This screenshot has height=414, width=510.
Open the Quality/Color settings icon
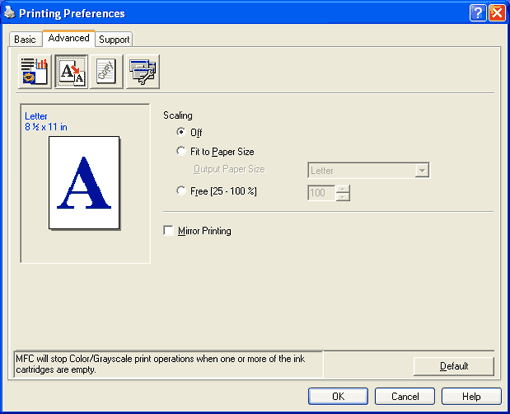pos(35,71)
